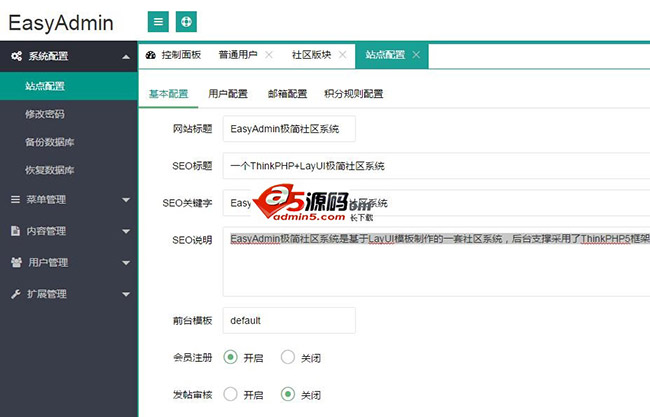Click the 内容管理 sidebar label
Screen dimensions: 650x417
(x=46, y=231)
